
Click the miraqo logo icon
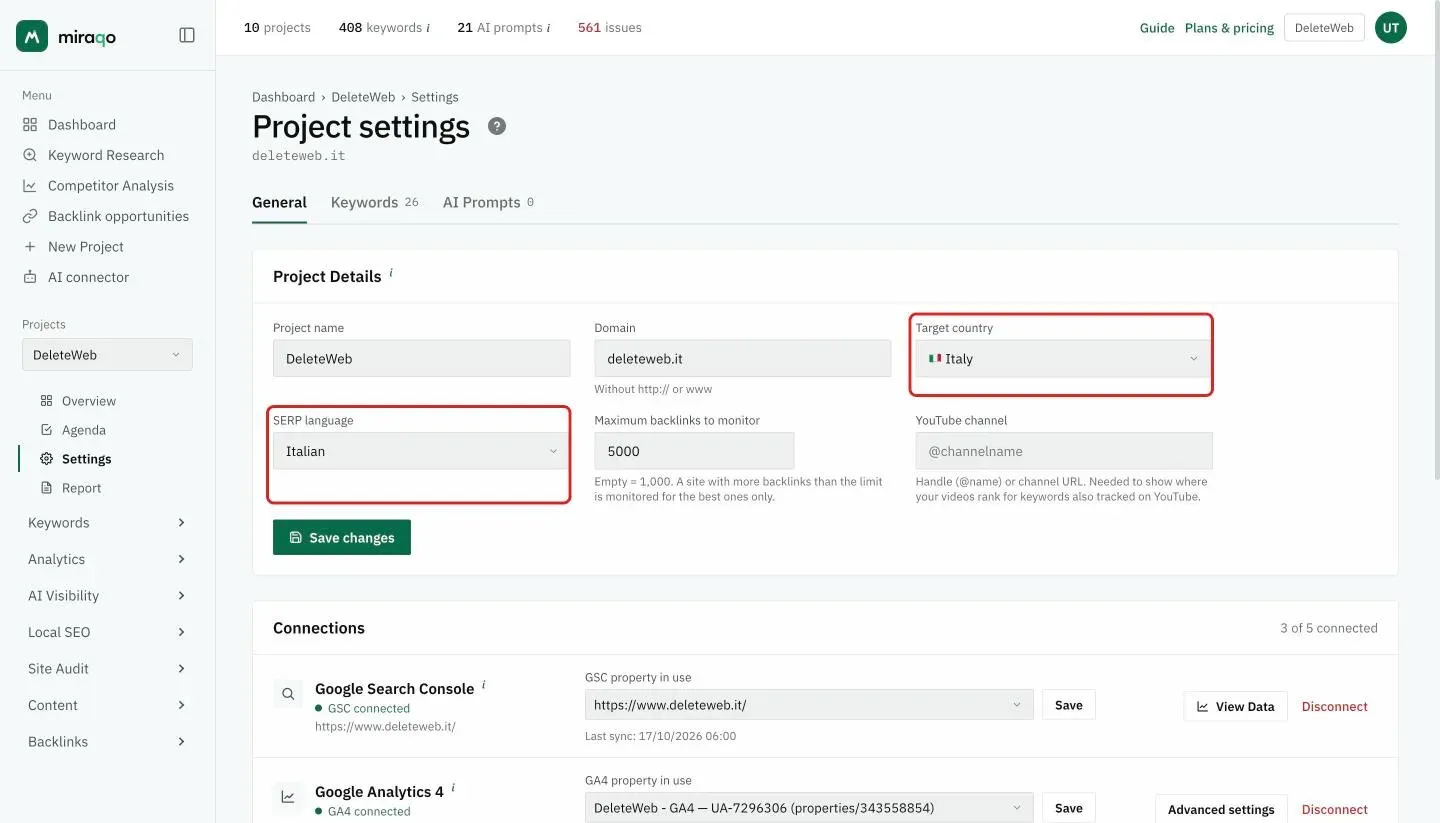pos(32,36)
